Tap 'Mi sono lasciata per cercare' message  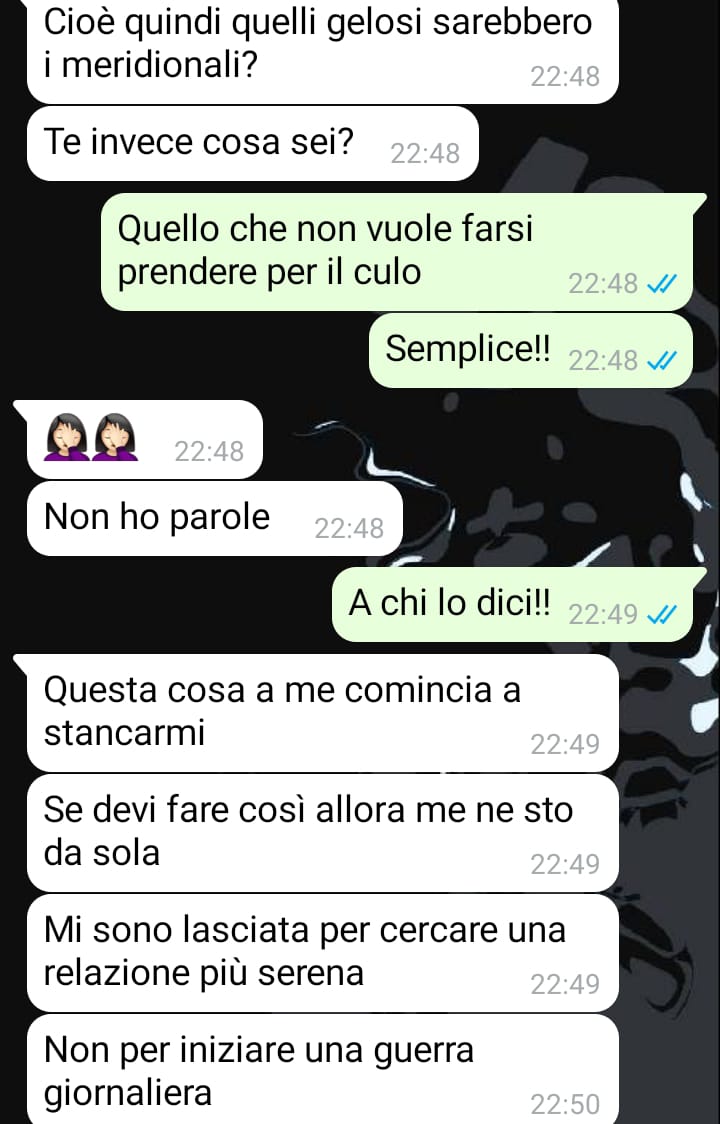click(323, 953)
